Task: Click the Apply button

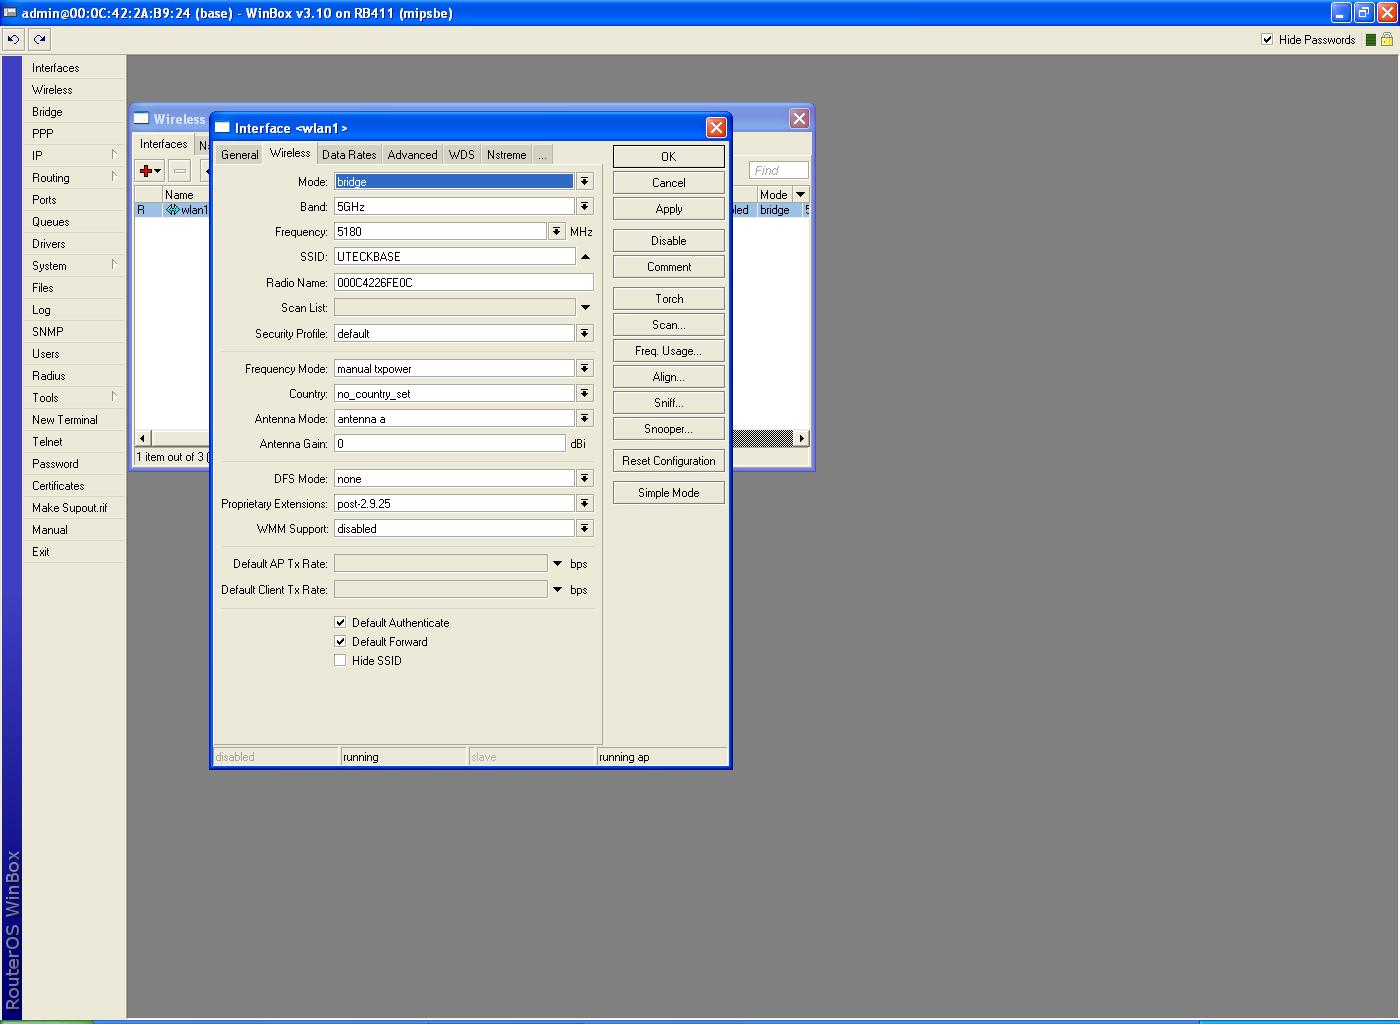Action: point(669,209)
